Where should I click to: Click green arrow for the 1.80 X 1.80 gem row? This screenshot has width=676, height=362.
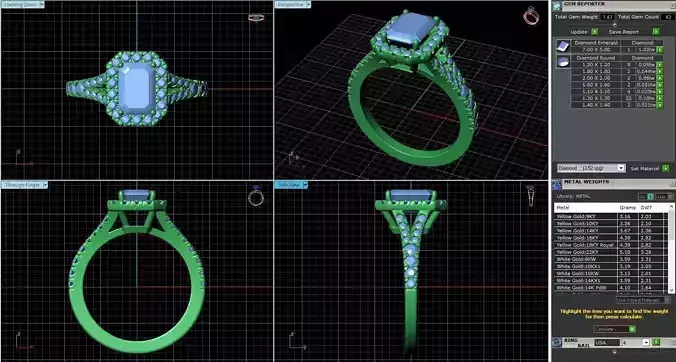pyautogui.click(x=660, y=72)
